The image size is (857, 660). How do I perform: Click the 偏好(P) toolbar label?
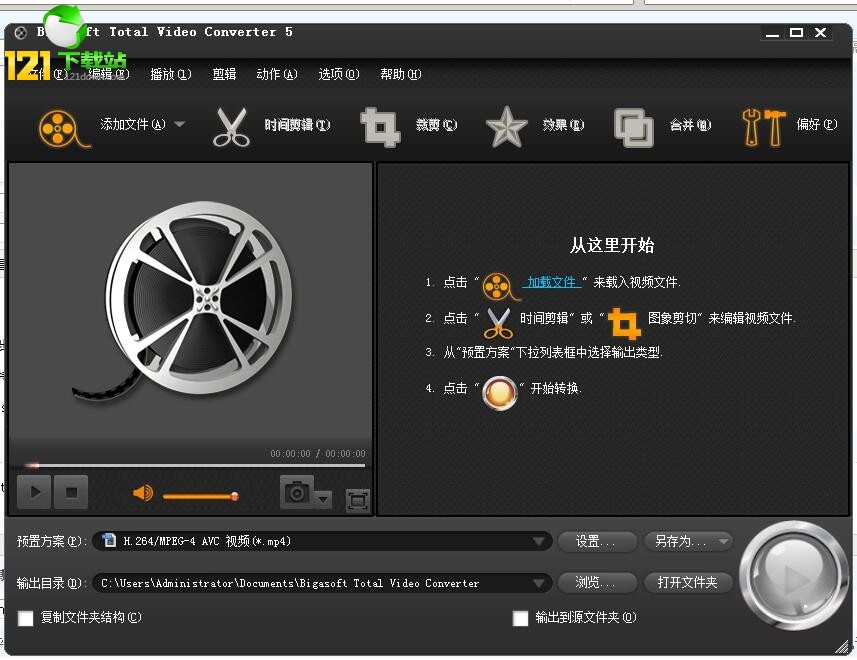tap(817, 125)
